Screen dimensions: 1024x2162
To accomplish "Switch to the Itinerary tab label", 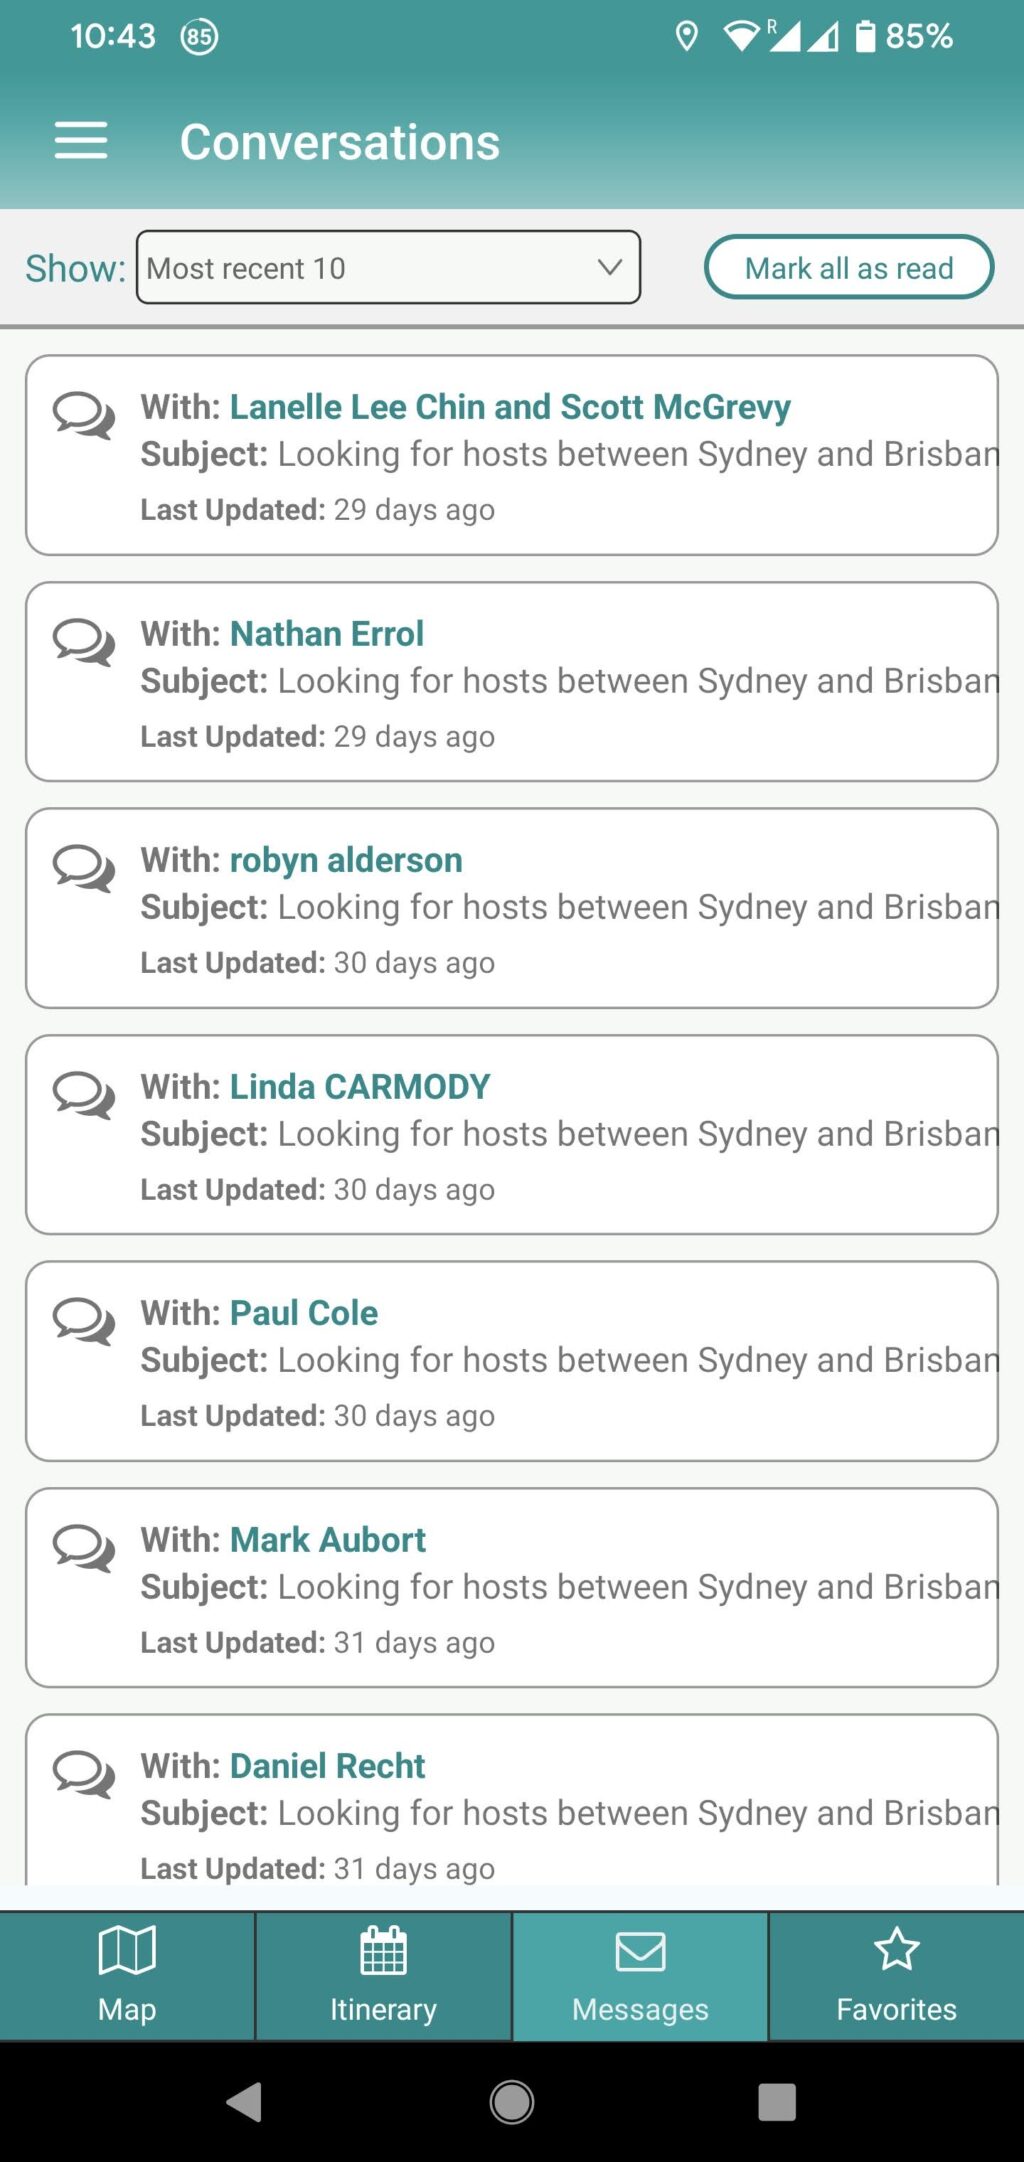I will pyautogui.click(x=383, y=2009).
